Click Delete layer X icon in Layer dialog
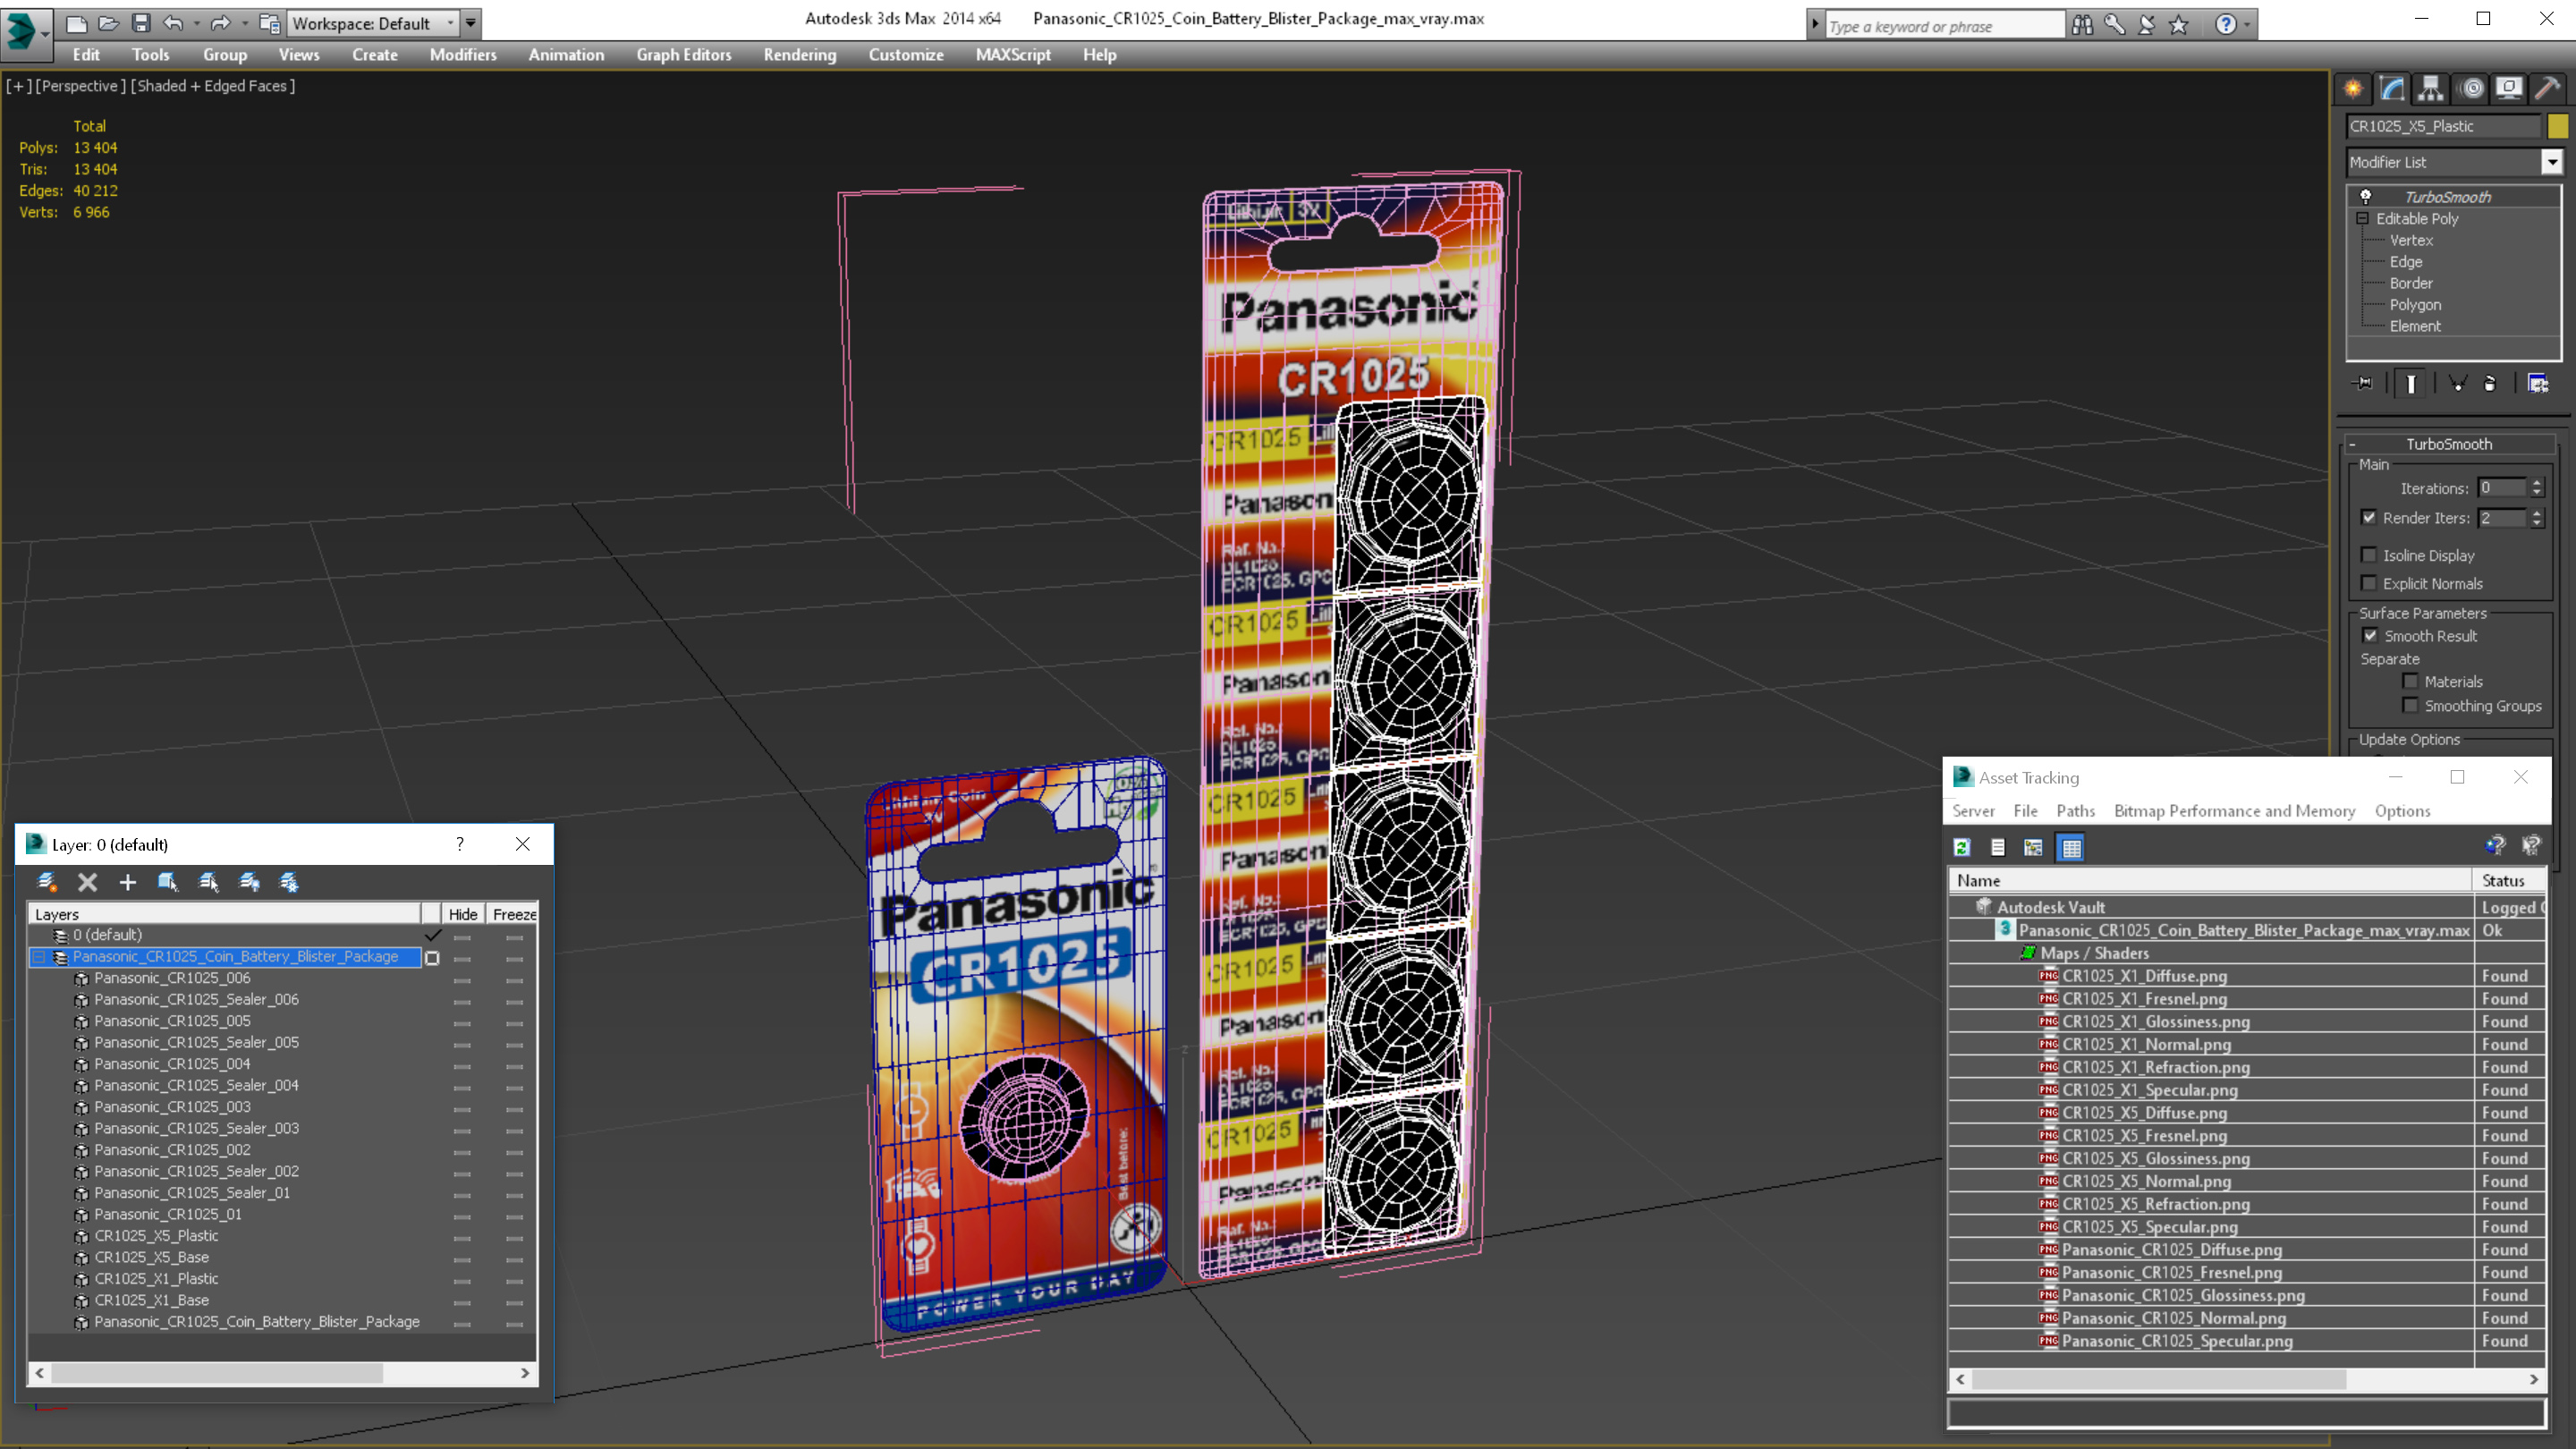The width and height of the screenshot is (2576, 1449). (88, 882)
